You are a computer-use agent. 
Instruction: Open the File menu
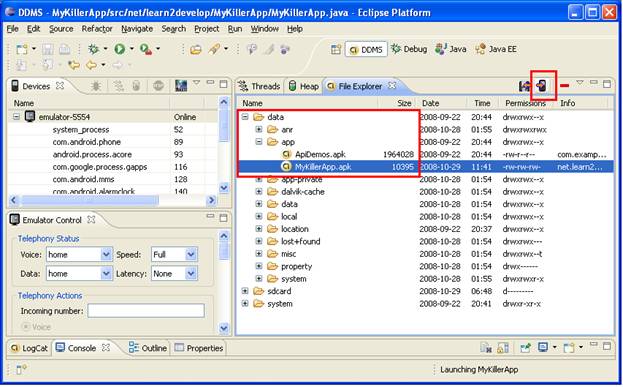point(13,29)
